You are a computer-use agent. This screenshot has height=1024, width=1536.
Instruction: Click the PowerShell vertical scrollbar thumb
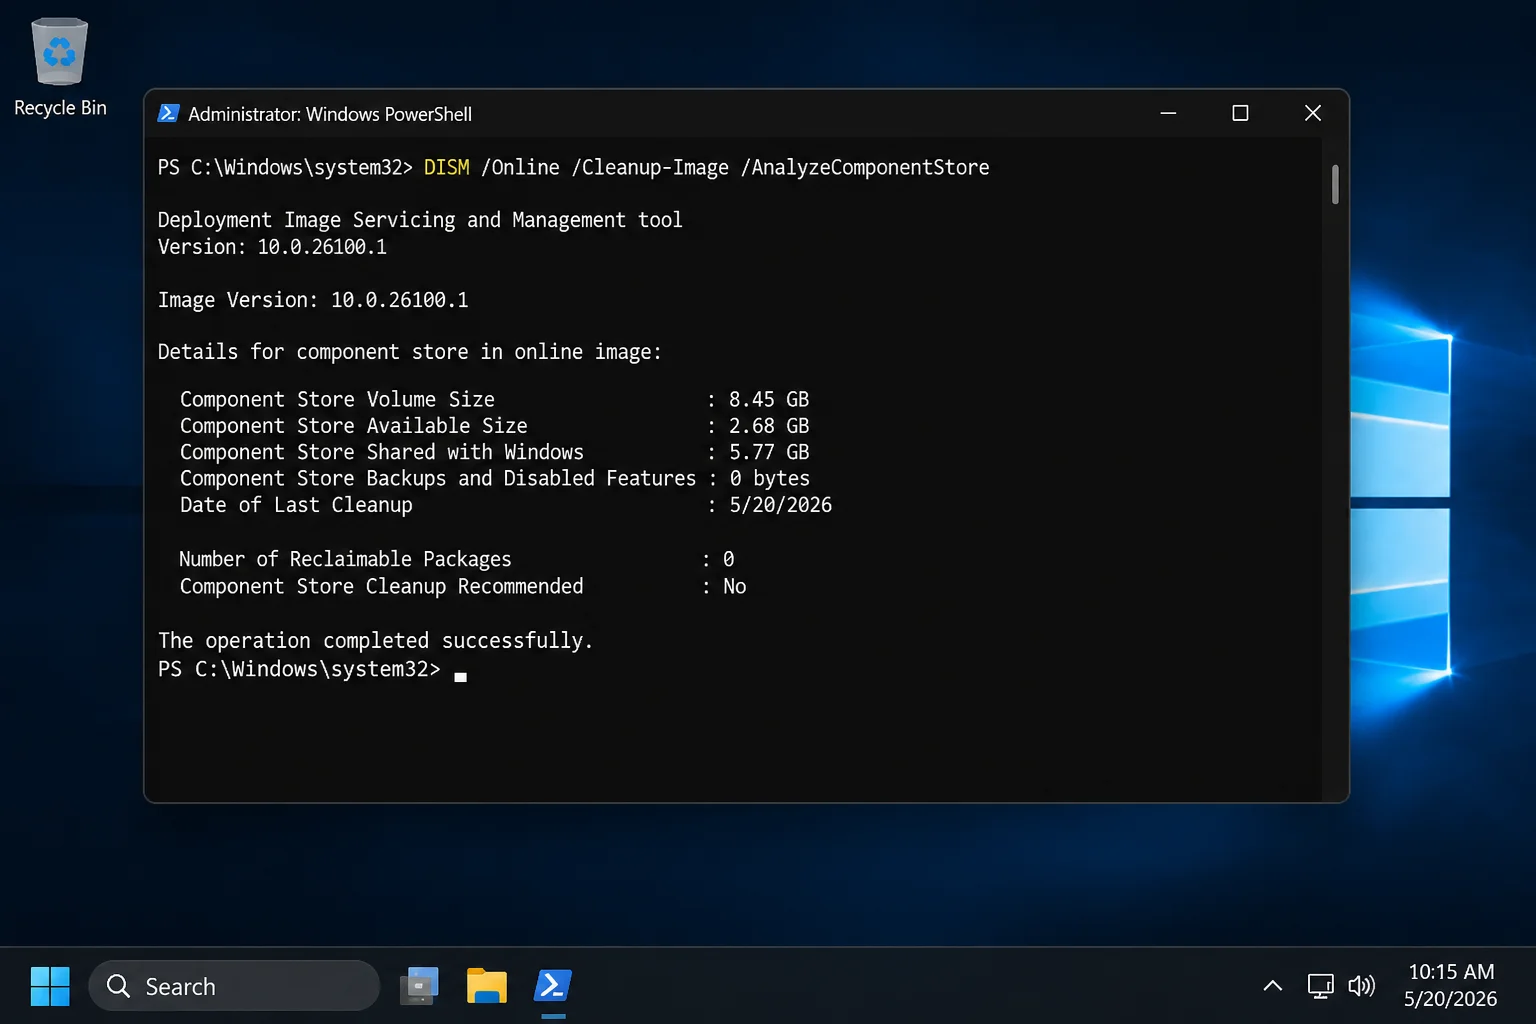(1335, 184)
